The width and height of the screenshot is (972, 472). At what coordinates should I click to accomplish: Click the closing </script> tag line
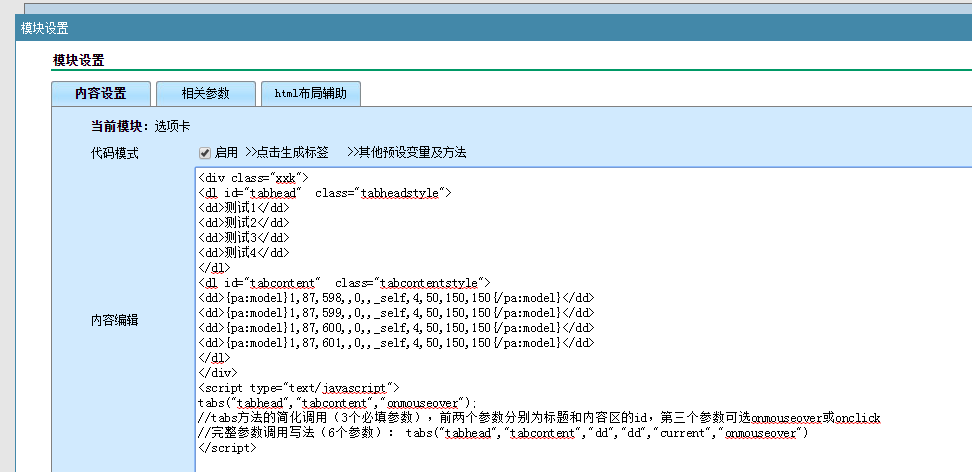click(x=228, y=448)
